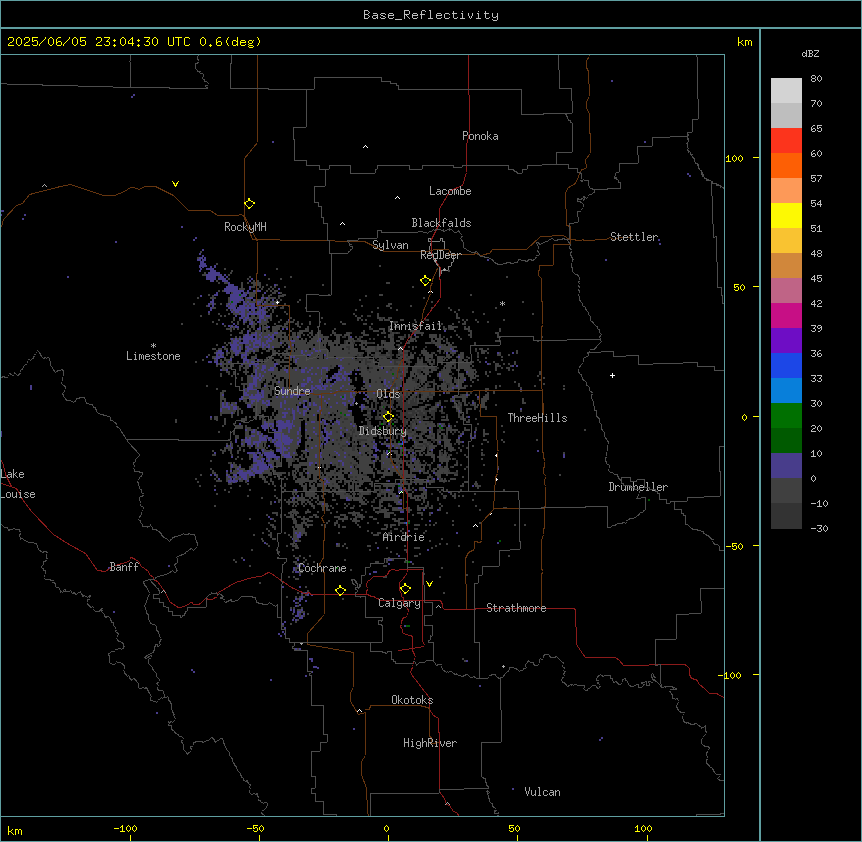Click the bright green 20-30 dBZ legend swatch
Screen dimensions: 862x842
pos(786,416)
